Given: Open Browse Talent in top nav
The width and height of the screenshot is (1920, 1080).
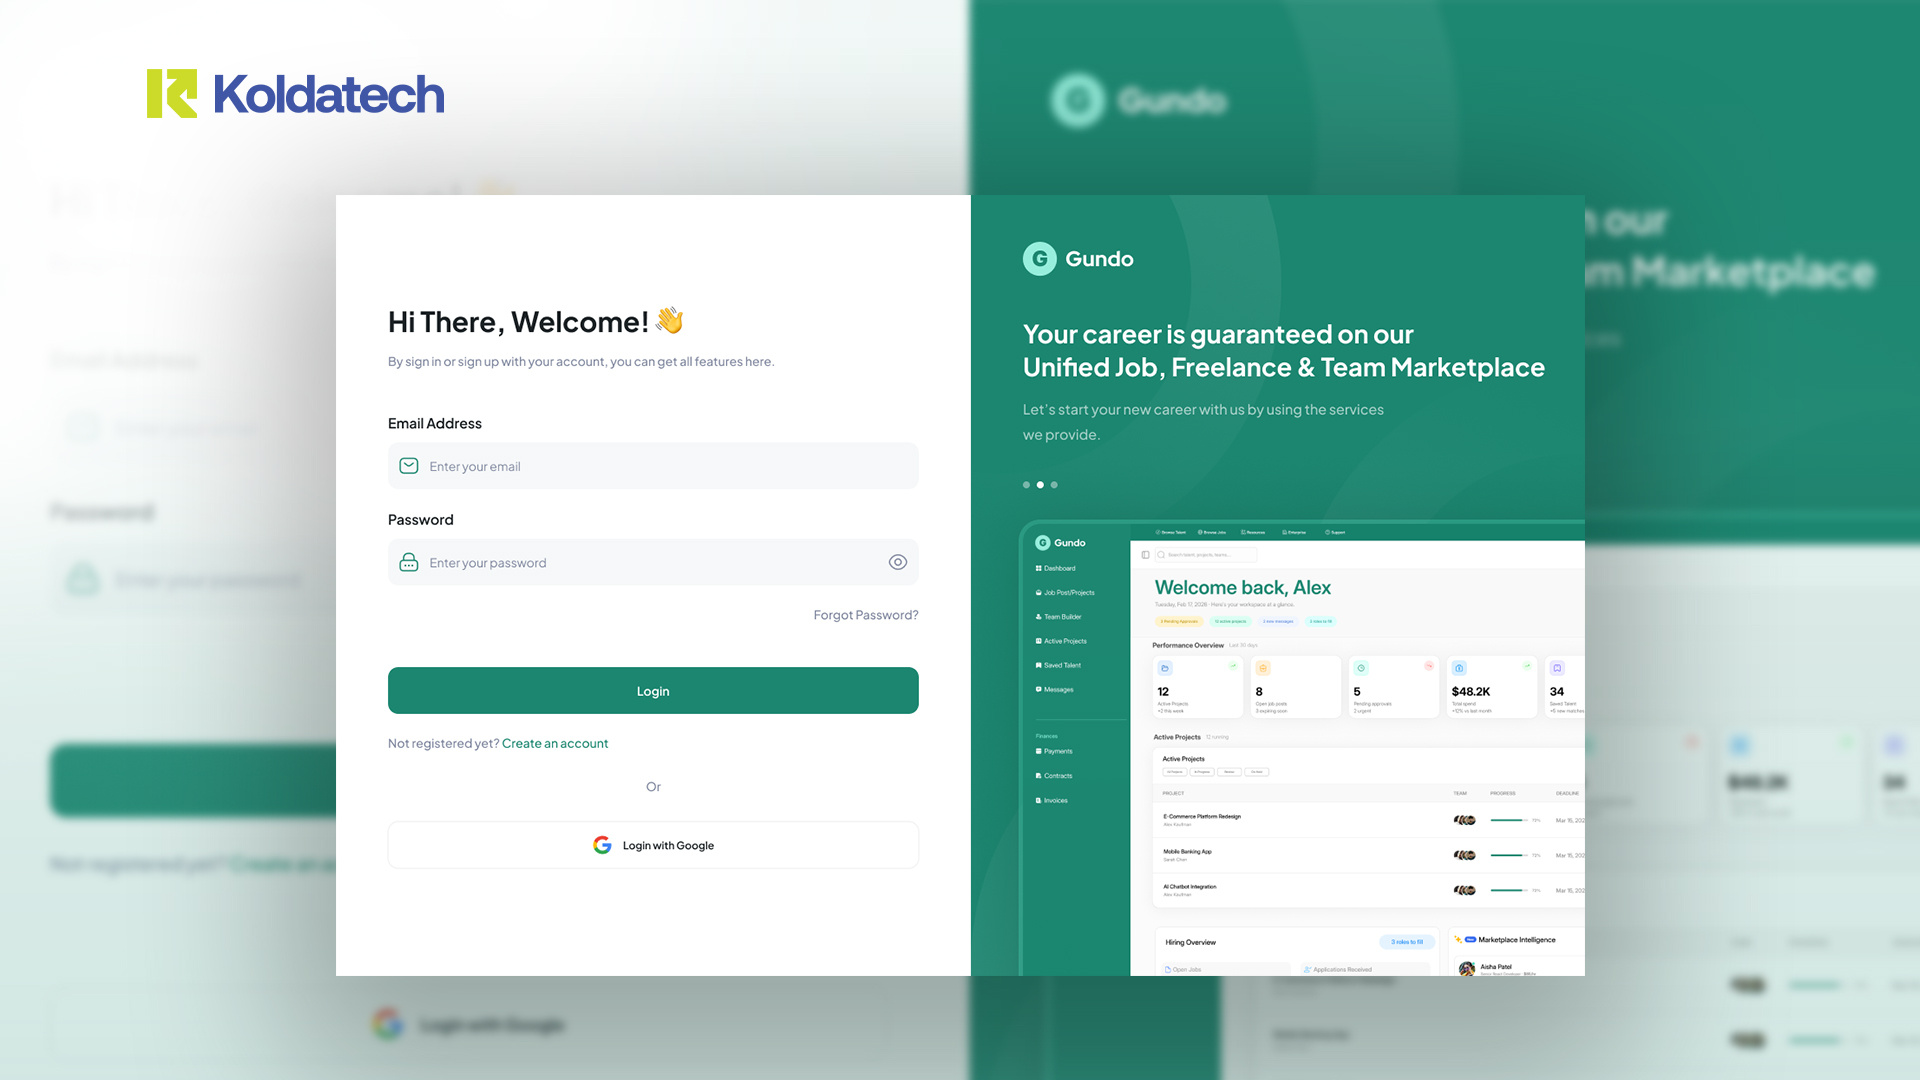Looking at the screenshot, I should (x=1171, y=533).
